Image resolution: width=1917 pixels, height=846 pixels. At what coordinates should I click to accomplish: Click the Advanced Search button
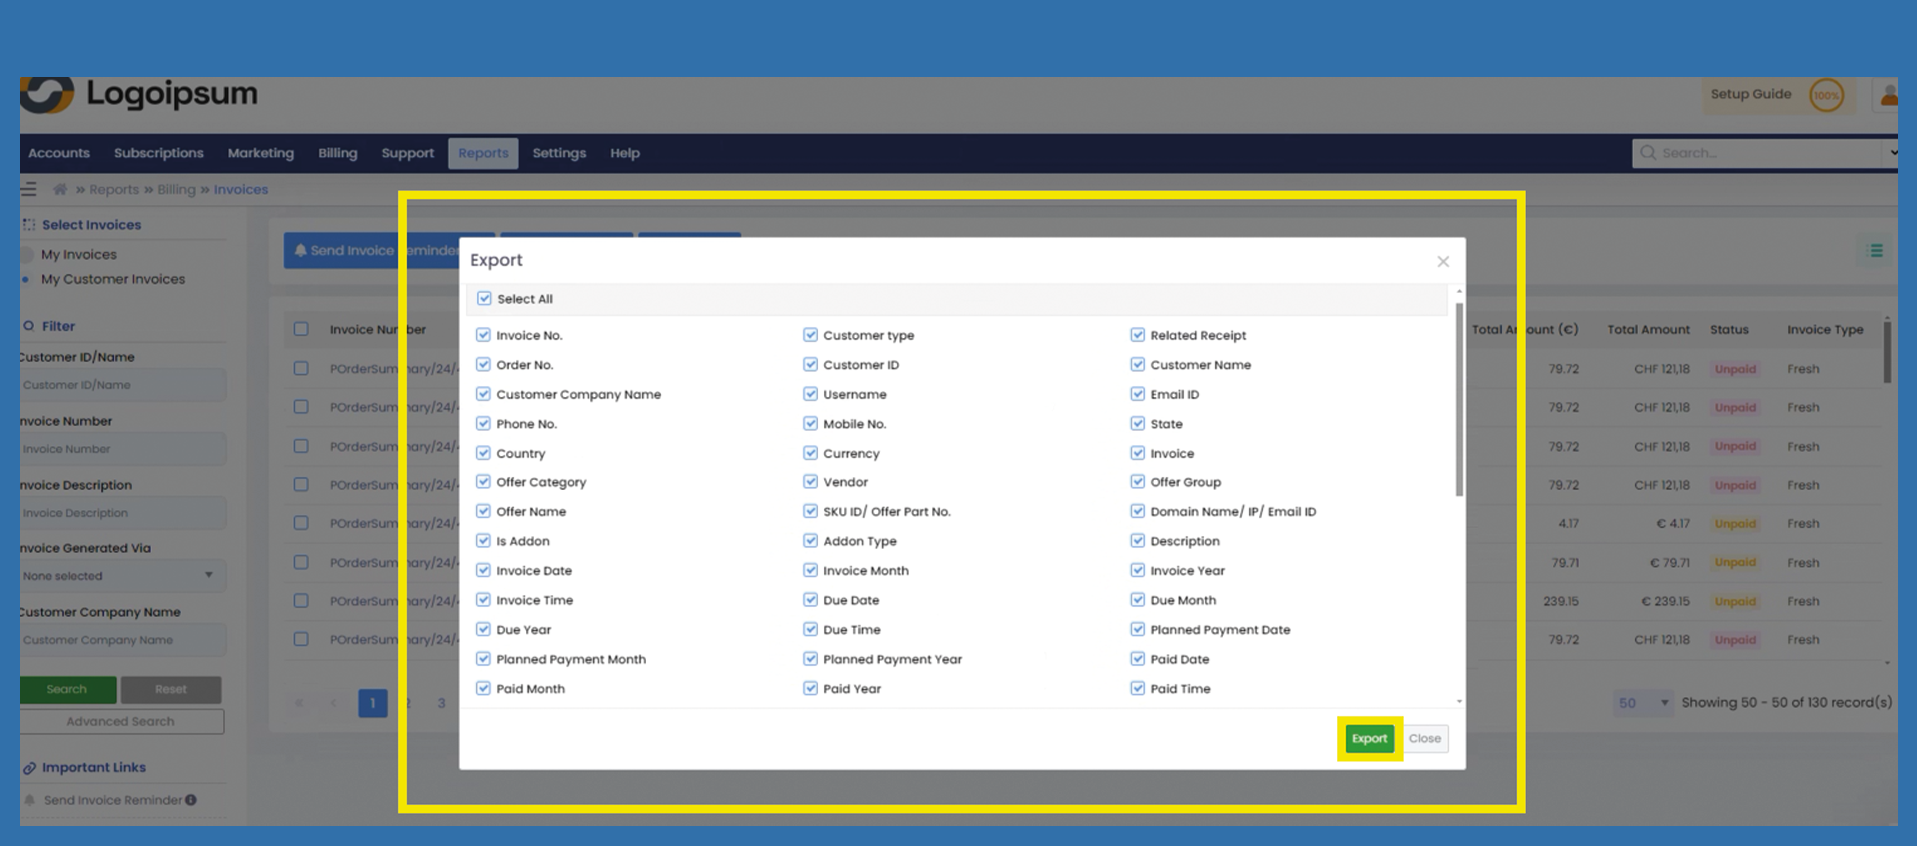point(121,721)
